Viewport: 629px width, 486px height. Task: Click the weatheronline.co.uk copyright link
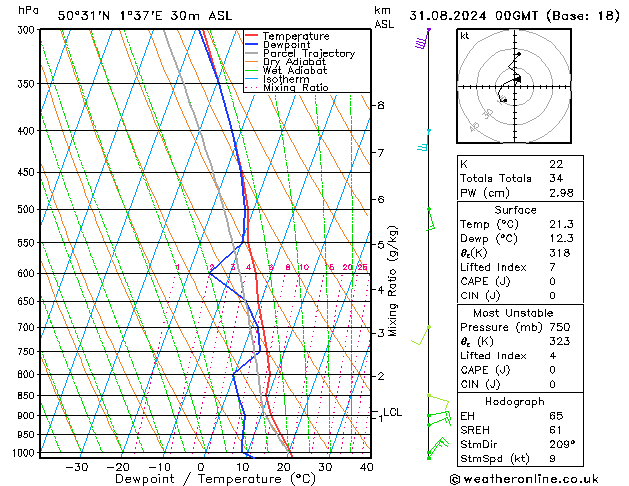536,479
